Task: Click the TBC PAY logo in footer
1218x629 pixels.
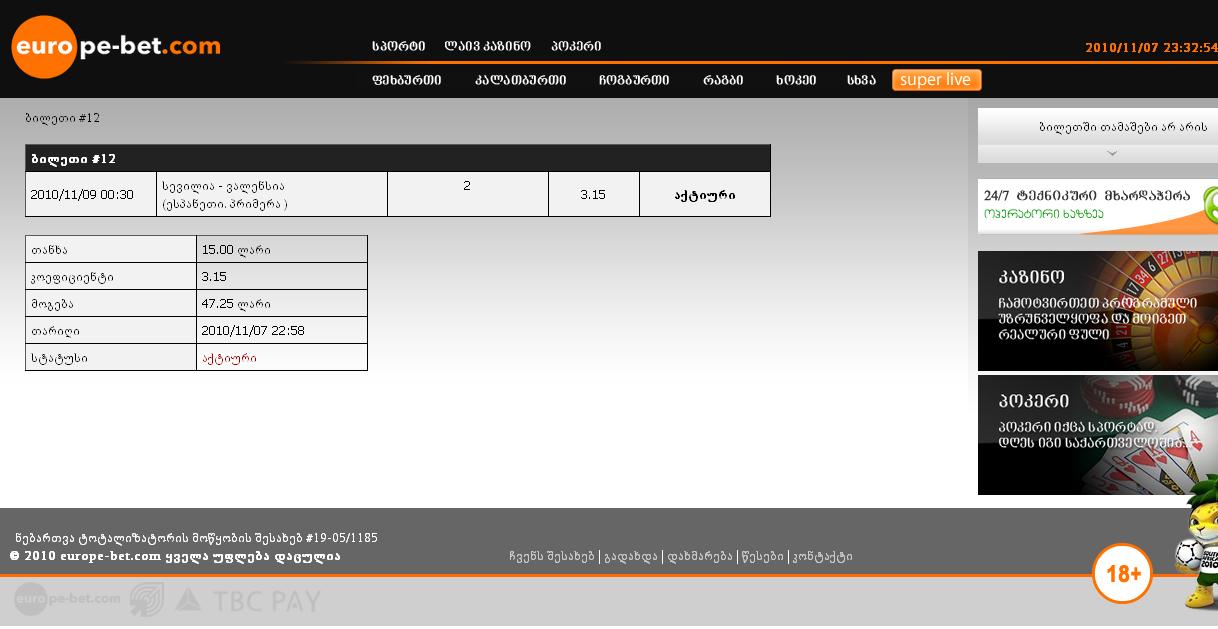Action: click(248, 600)
